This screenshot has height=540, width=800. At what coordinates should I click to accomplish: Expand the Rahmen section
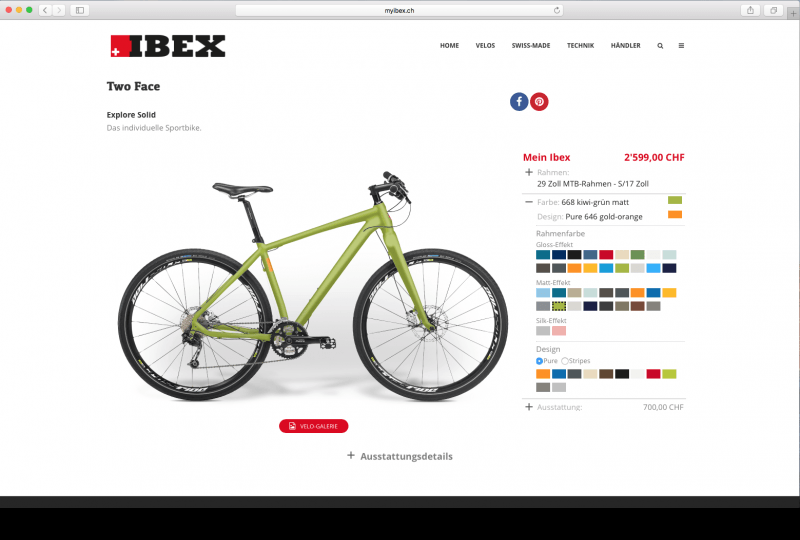529,173
